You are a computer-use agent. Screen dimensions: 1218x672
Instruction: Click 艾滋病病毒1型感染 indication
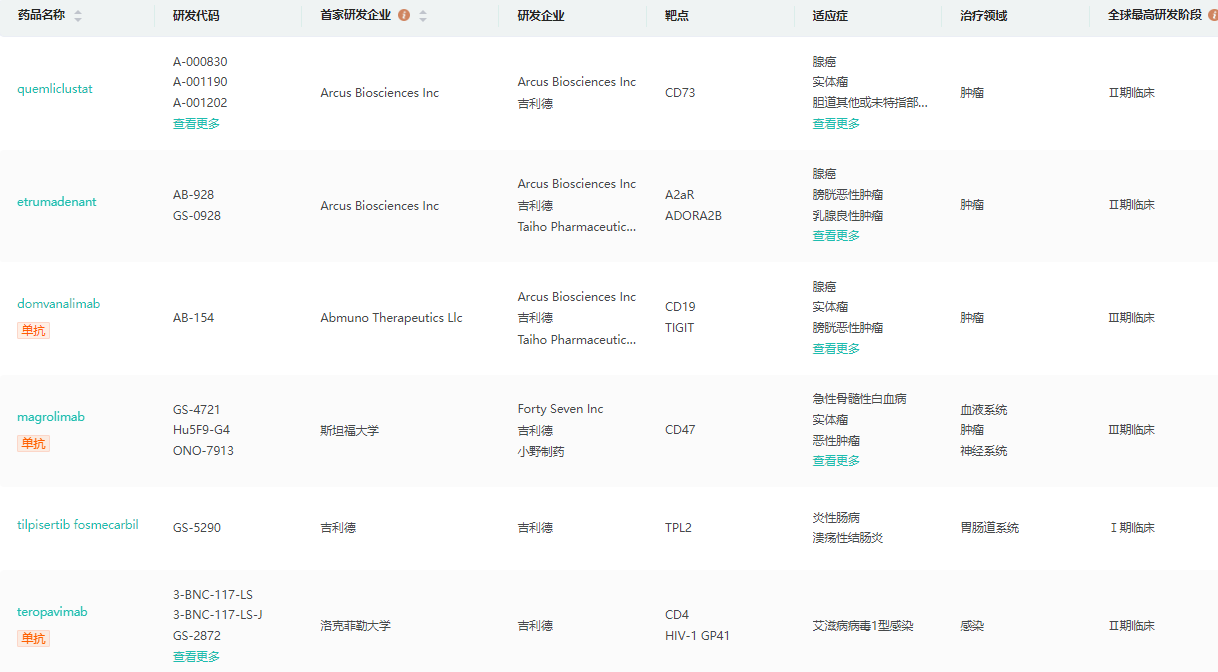[863, 626]
